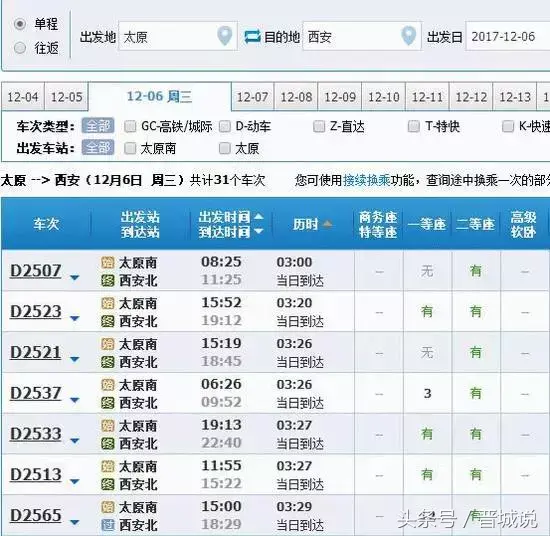Check the GC-高铁/城际 train type box
Viewport: 550px width, 536px height.
(130, 126)
